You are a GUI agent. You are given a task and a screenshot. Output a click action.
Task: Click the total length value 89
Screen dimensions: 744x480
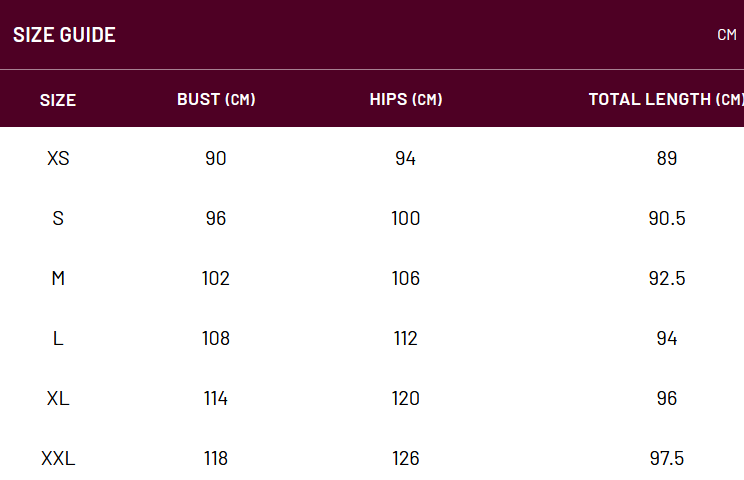pyautogui.click(x=667, y=158)
